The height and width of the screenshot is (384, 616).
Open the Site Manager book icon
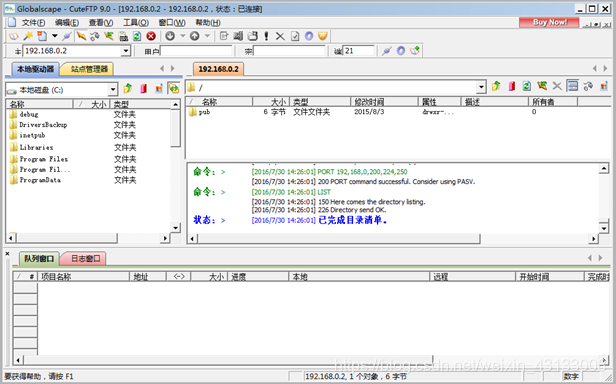[x=14, y=36]
